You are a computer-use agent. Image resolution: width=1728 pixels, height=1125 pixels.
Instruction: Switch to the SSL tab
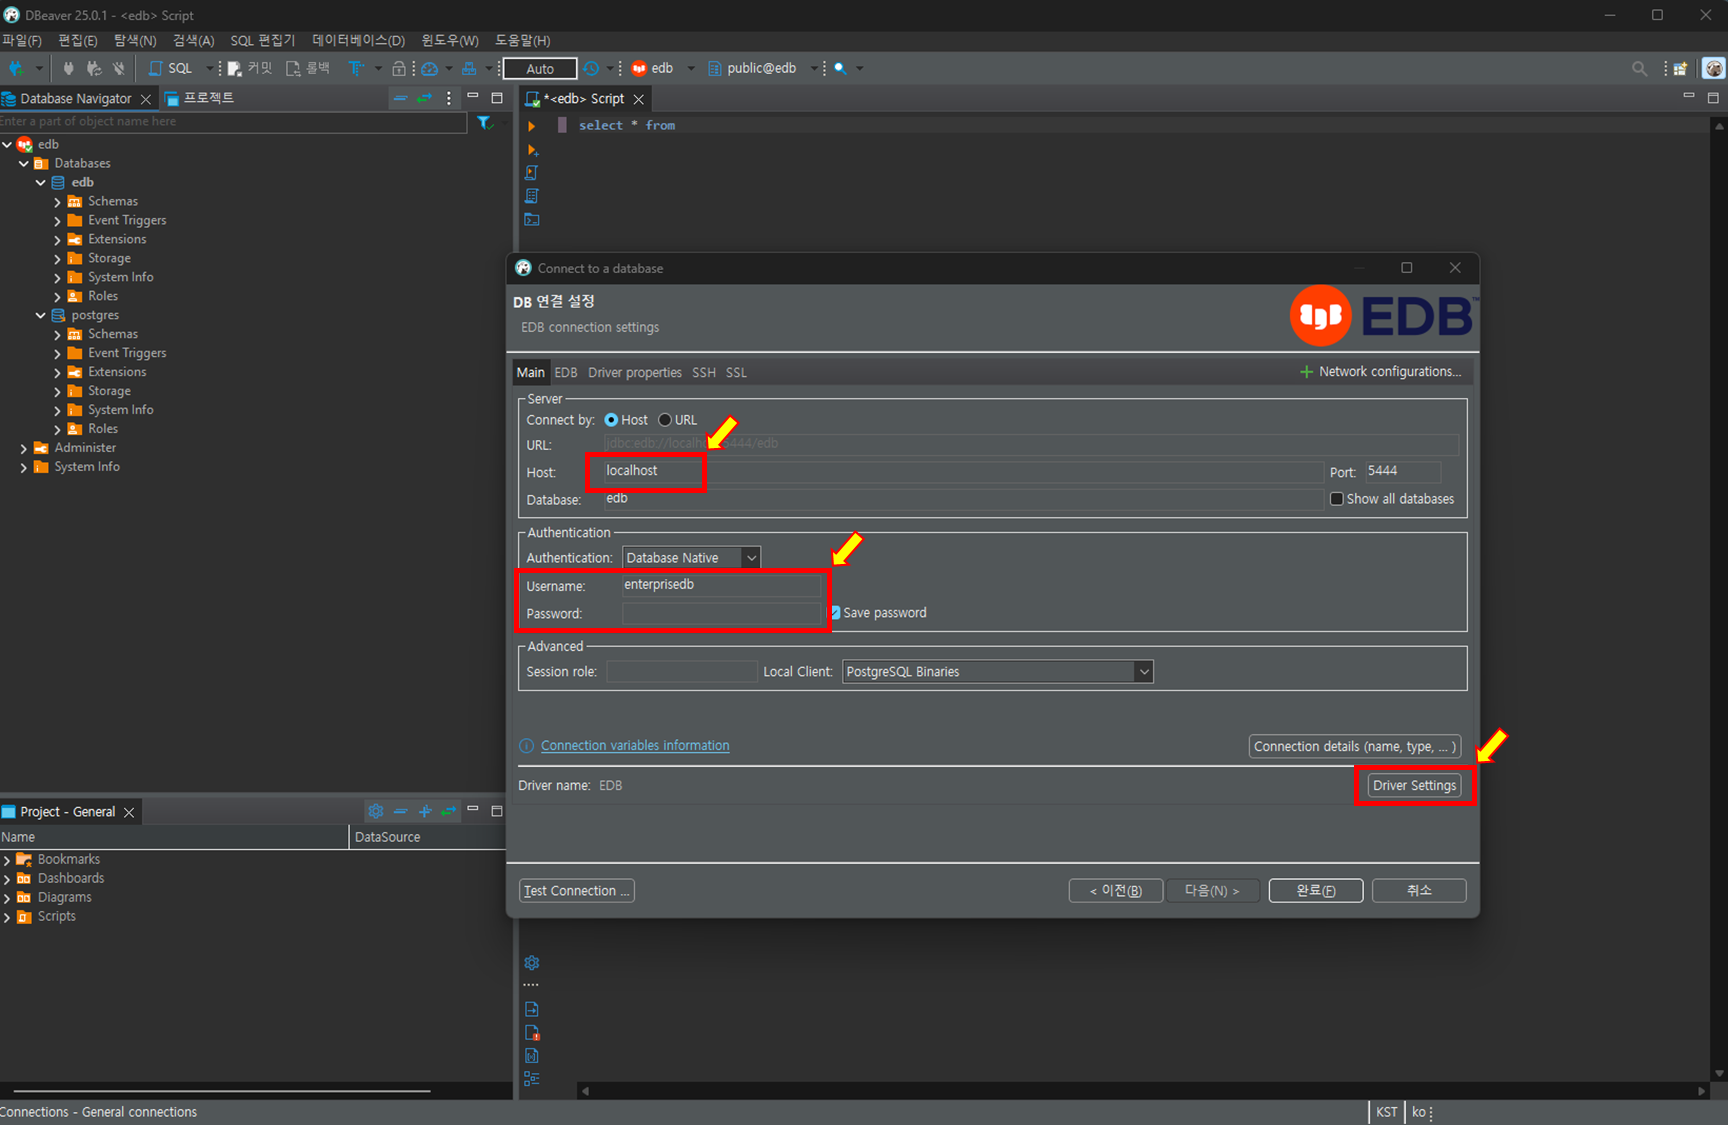coord(736,372)
